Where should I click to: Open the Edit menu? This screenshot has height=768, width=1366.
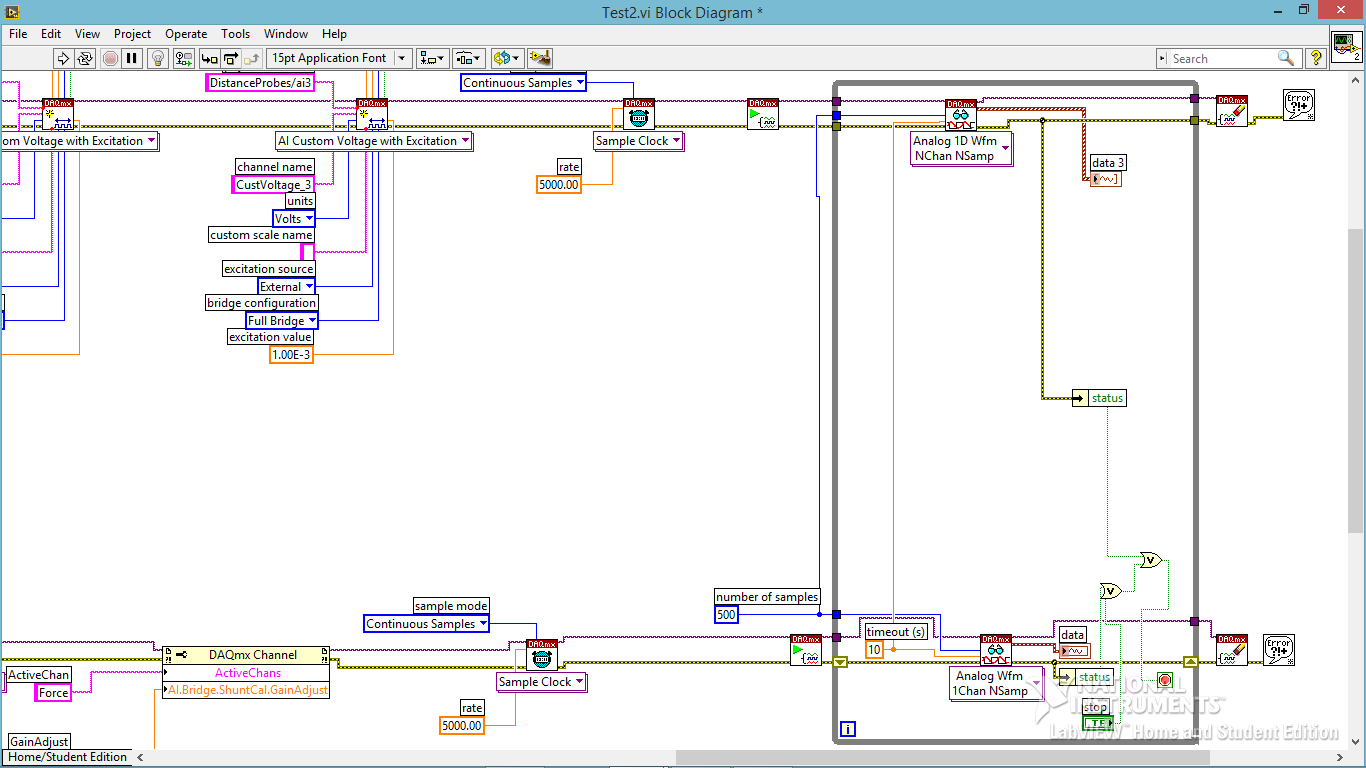(x=51, y=33)
